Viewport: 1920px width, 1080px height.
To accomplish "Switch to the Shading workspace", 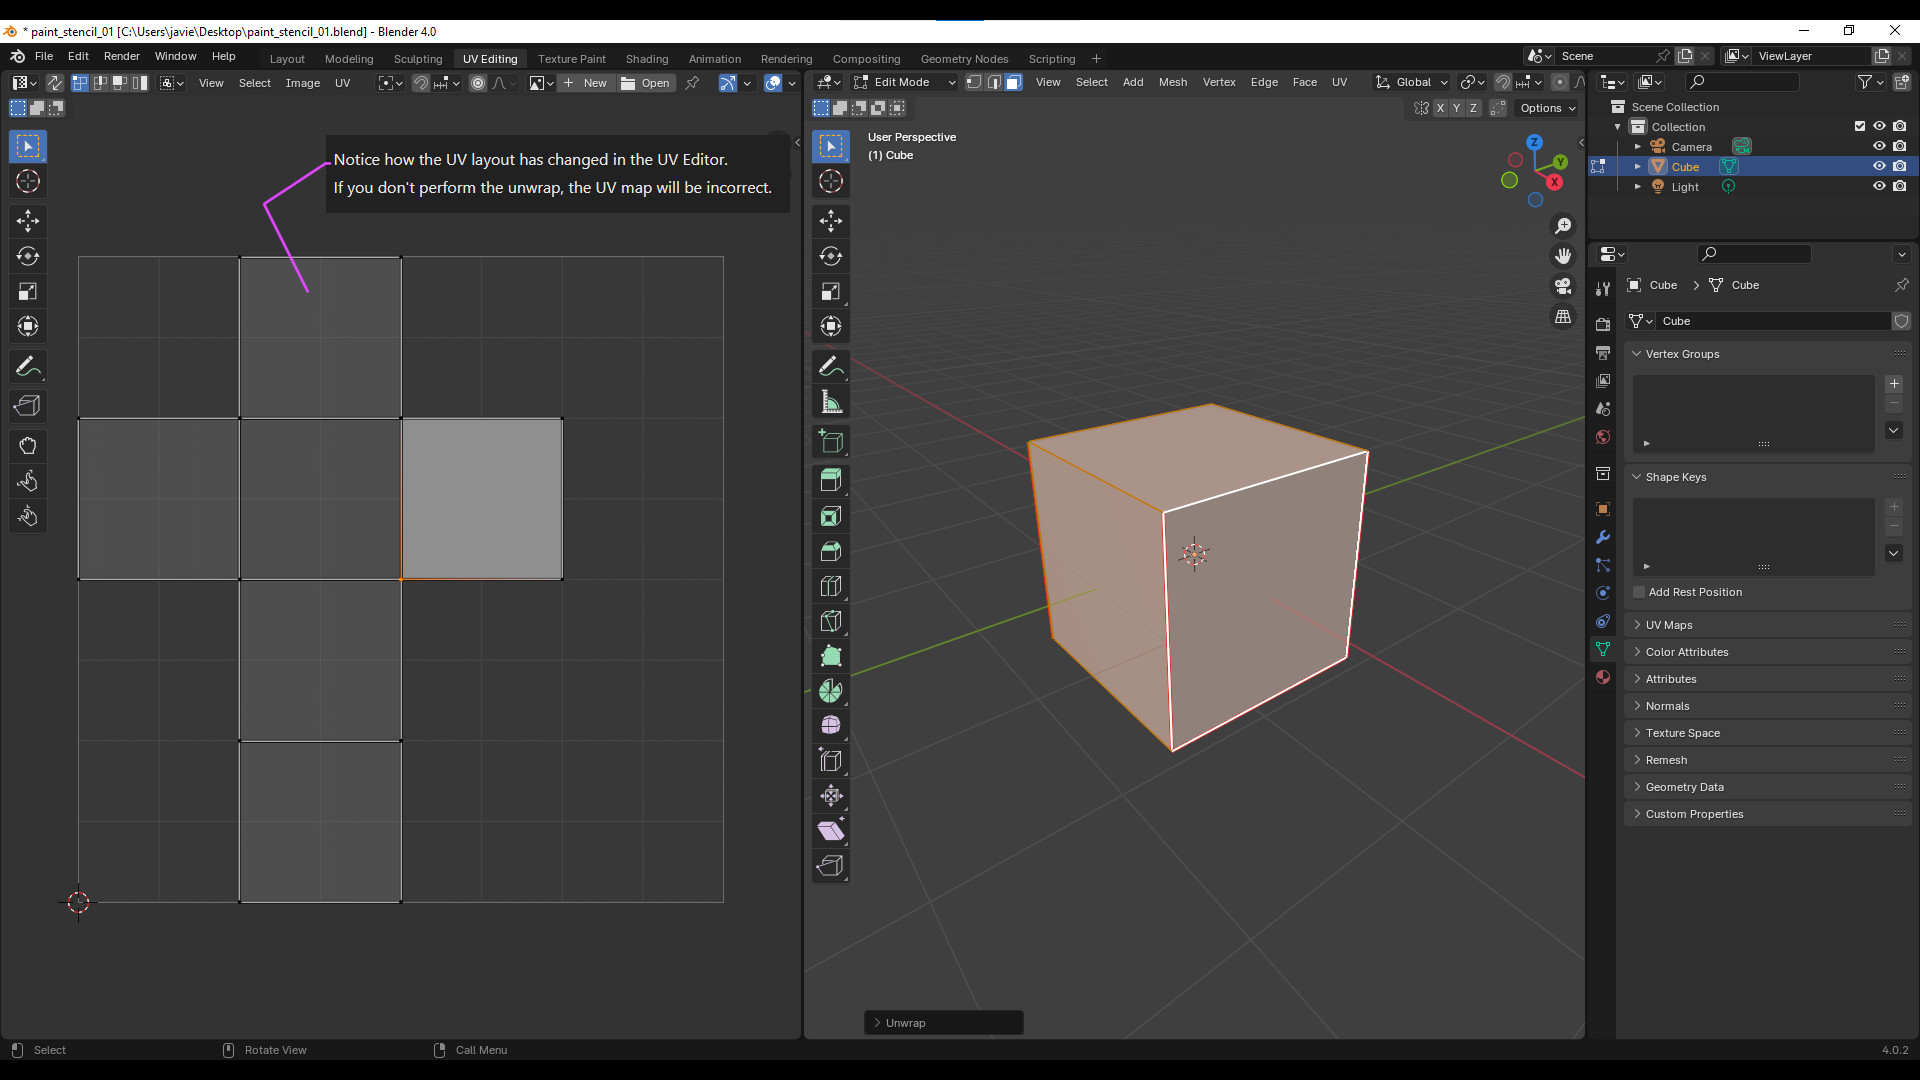I will pyautogui.click(x=647, y=59).
